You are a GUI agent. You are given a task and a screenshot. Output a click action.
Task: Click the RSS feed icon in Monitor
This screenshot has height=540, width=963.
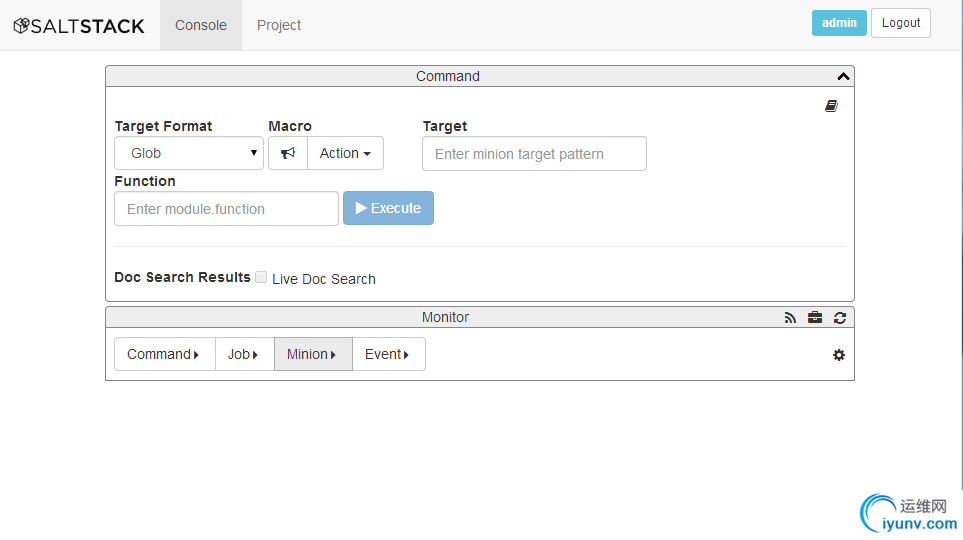click(790, 318)
